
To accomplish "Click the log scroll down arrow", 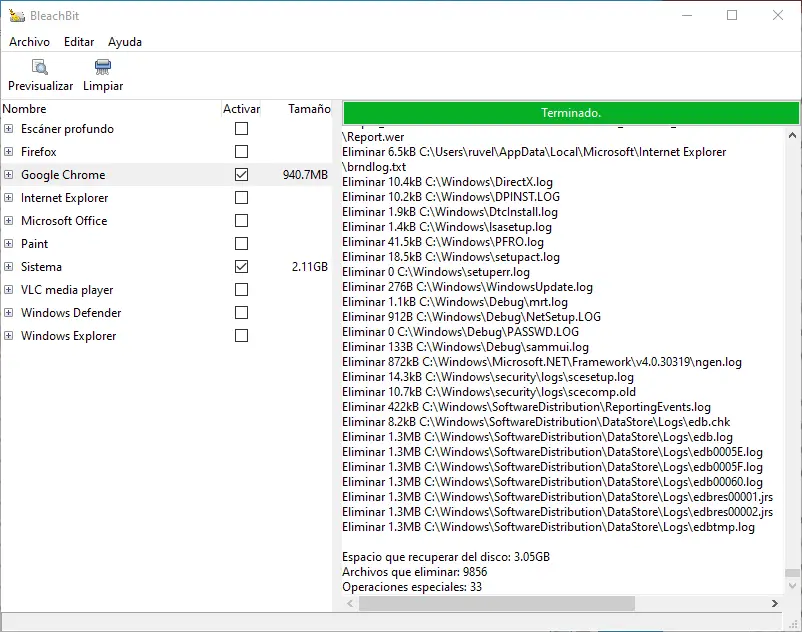I will (x=792, y=585).
